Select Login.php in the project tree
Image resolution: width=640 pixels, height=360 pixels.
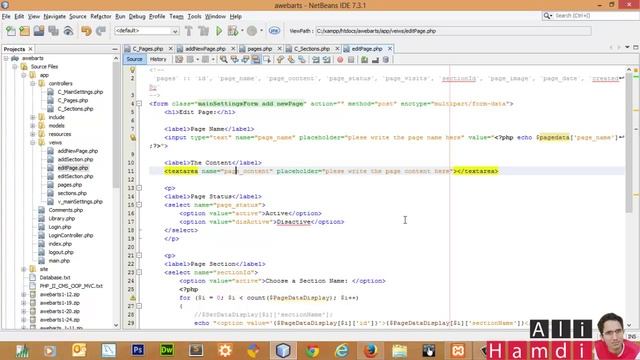point(60,227)
